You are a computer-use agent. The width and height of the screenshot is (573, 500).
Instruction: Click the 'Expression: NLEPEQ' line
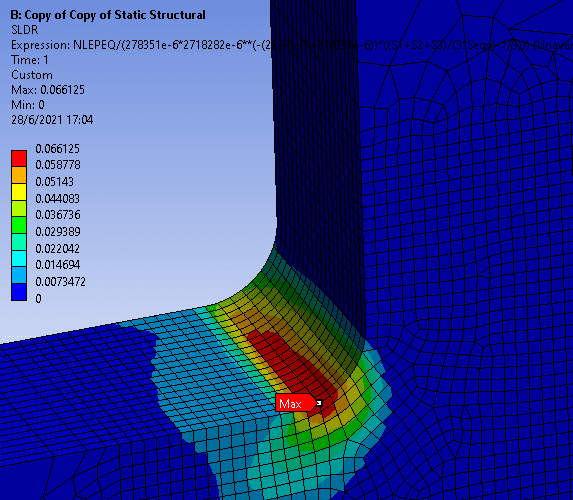[292, 45]
